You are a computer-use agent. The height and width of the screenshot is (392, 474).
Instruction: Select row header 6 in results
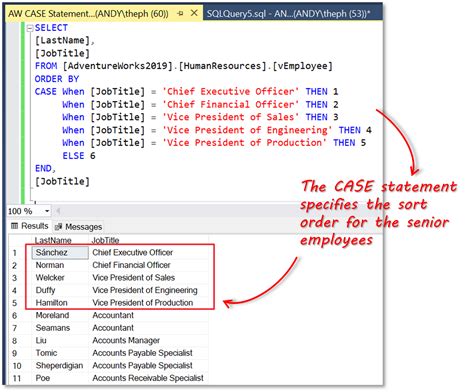point(20,315)
